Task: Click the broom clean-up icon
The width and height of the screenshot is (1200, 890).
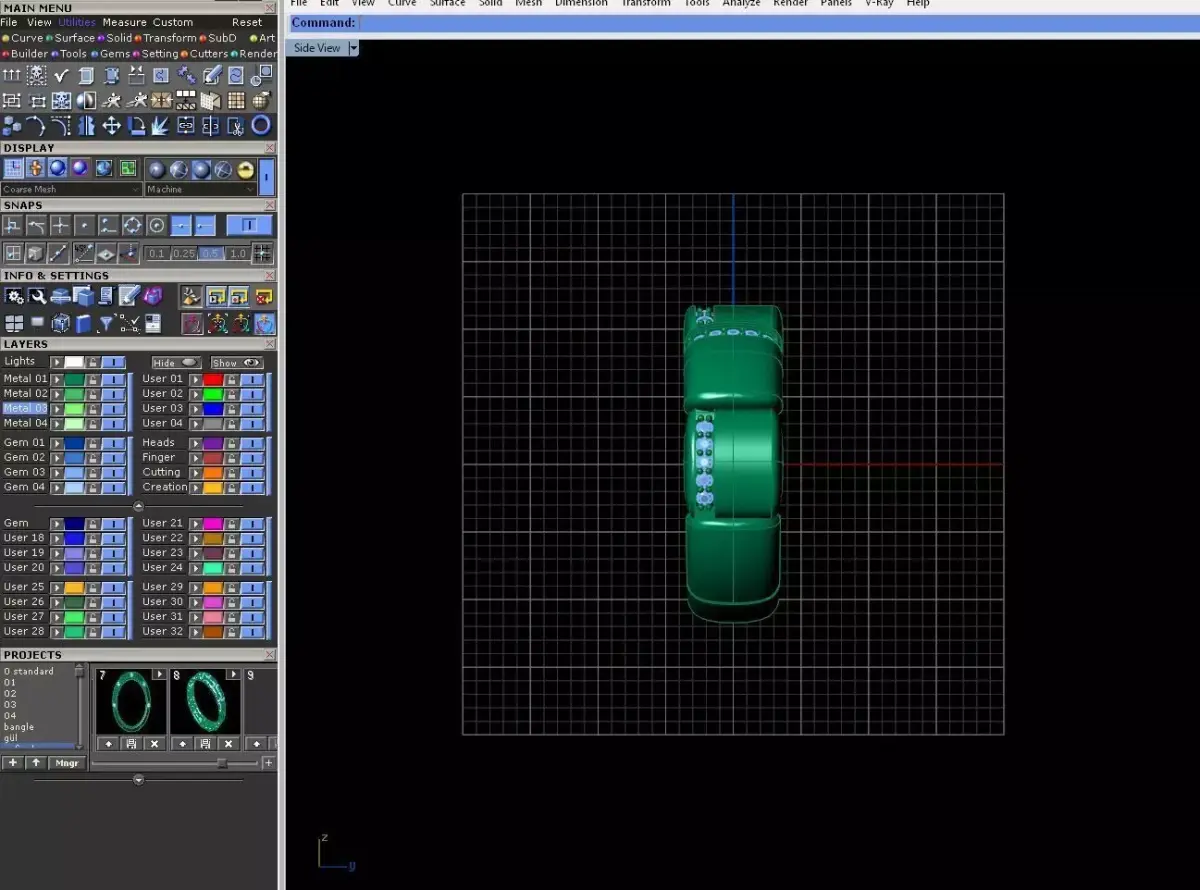Action: point(191,297)
